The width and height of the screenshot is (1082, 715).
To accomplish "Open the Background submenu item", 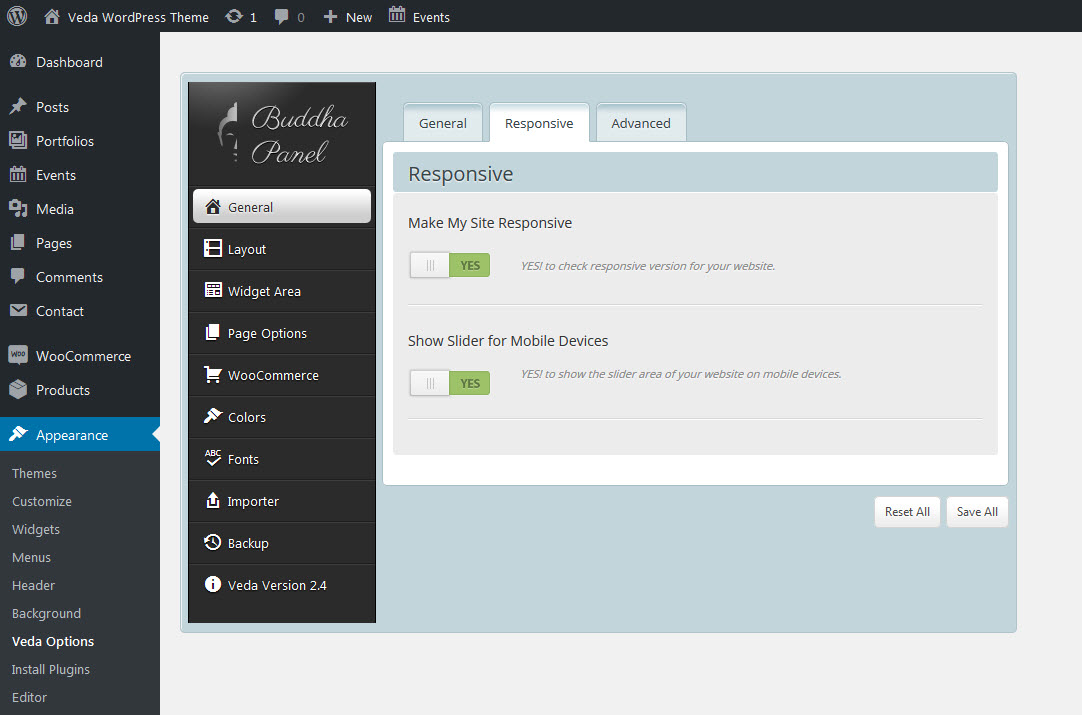I will click(46, 614).
